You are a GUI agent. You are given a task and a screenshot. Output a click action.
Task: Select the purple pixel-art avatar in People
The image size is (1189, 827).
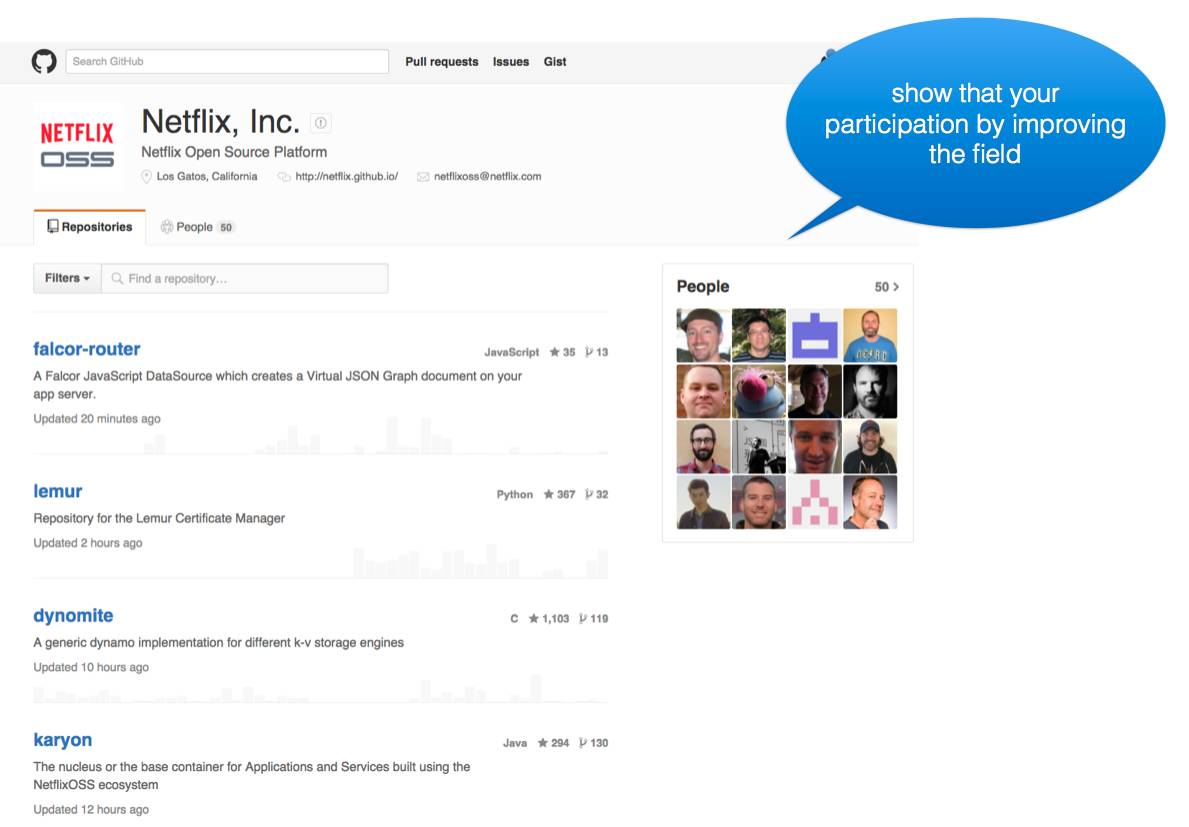point(814,335)
